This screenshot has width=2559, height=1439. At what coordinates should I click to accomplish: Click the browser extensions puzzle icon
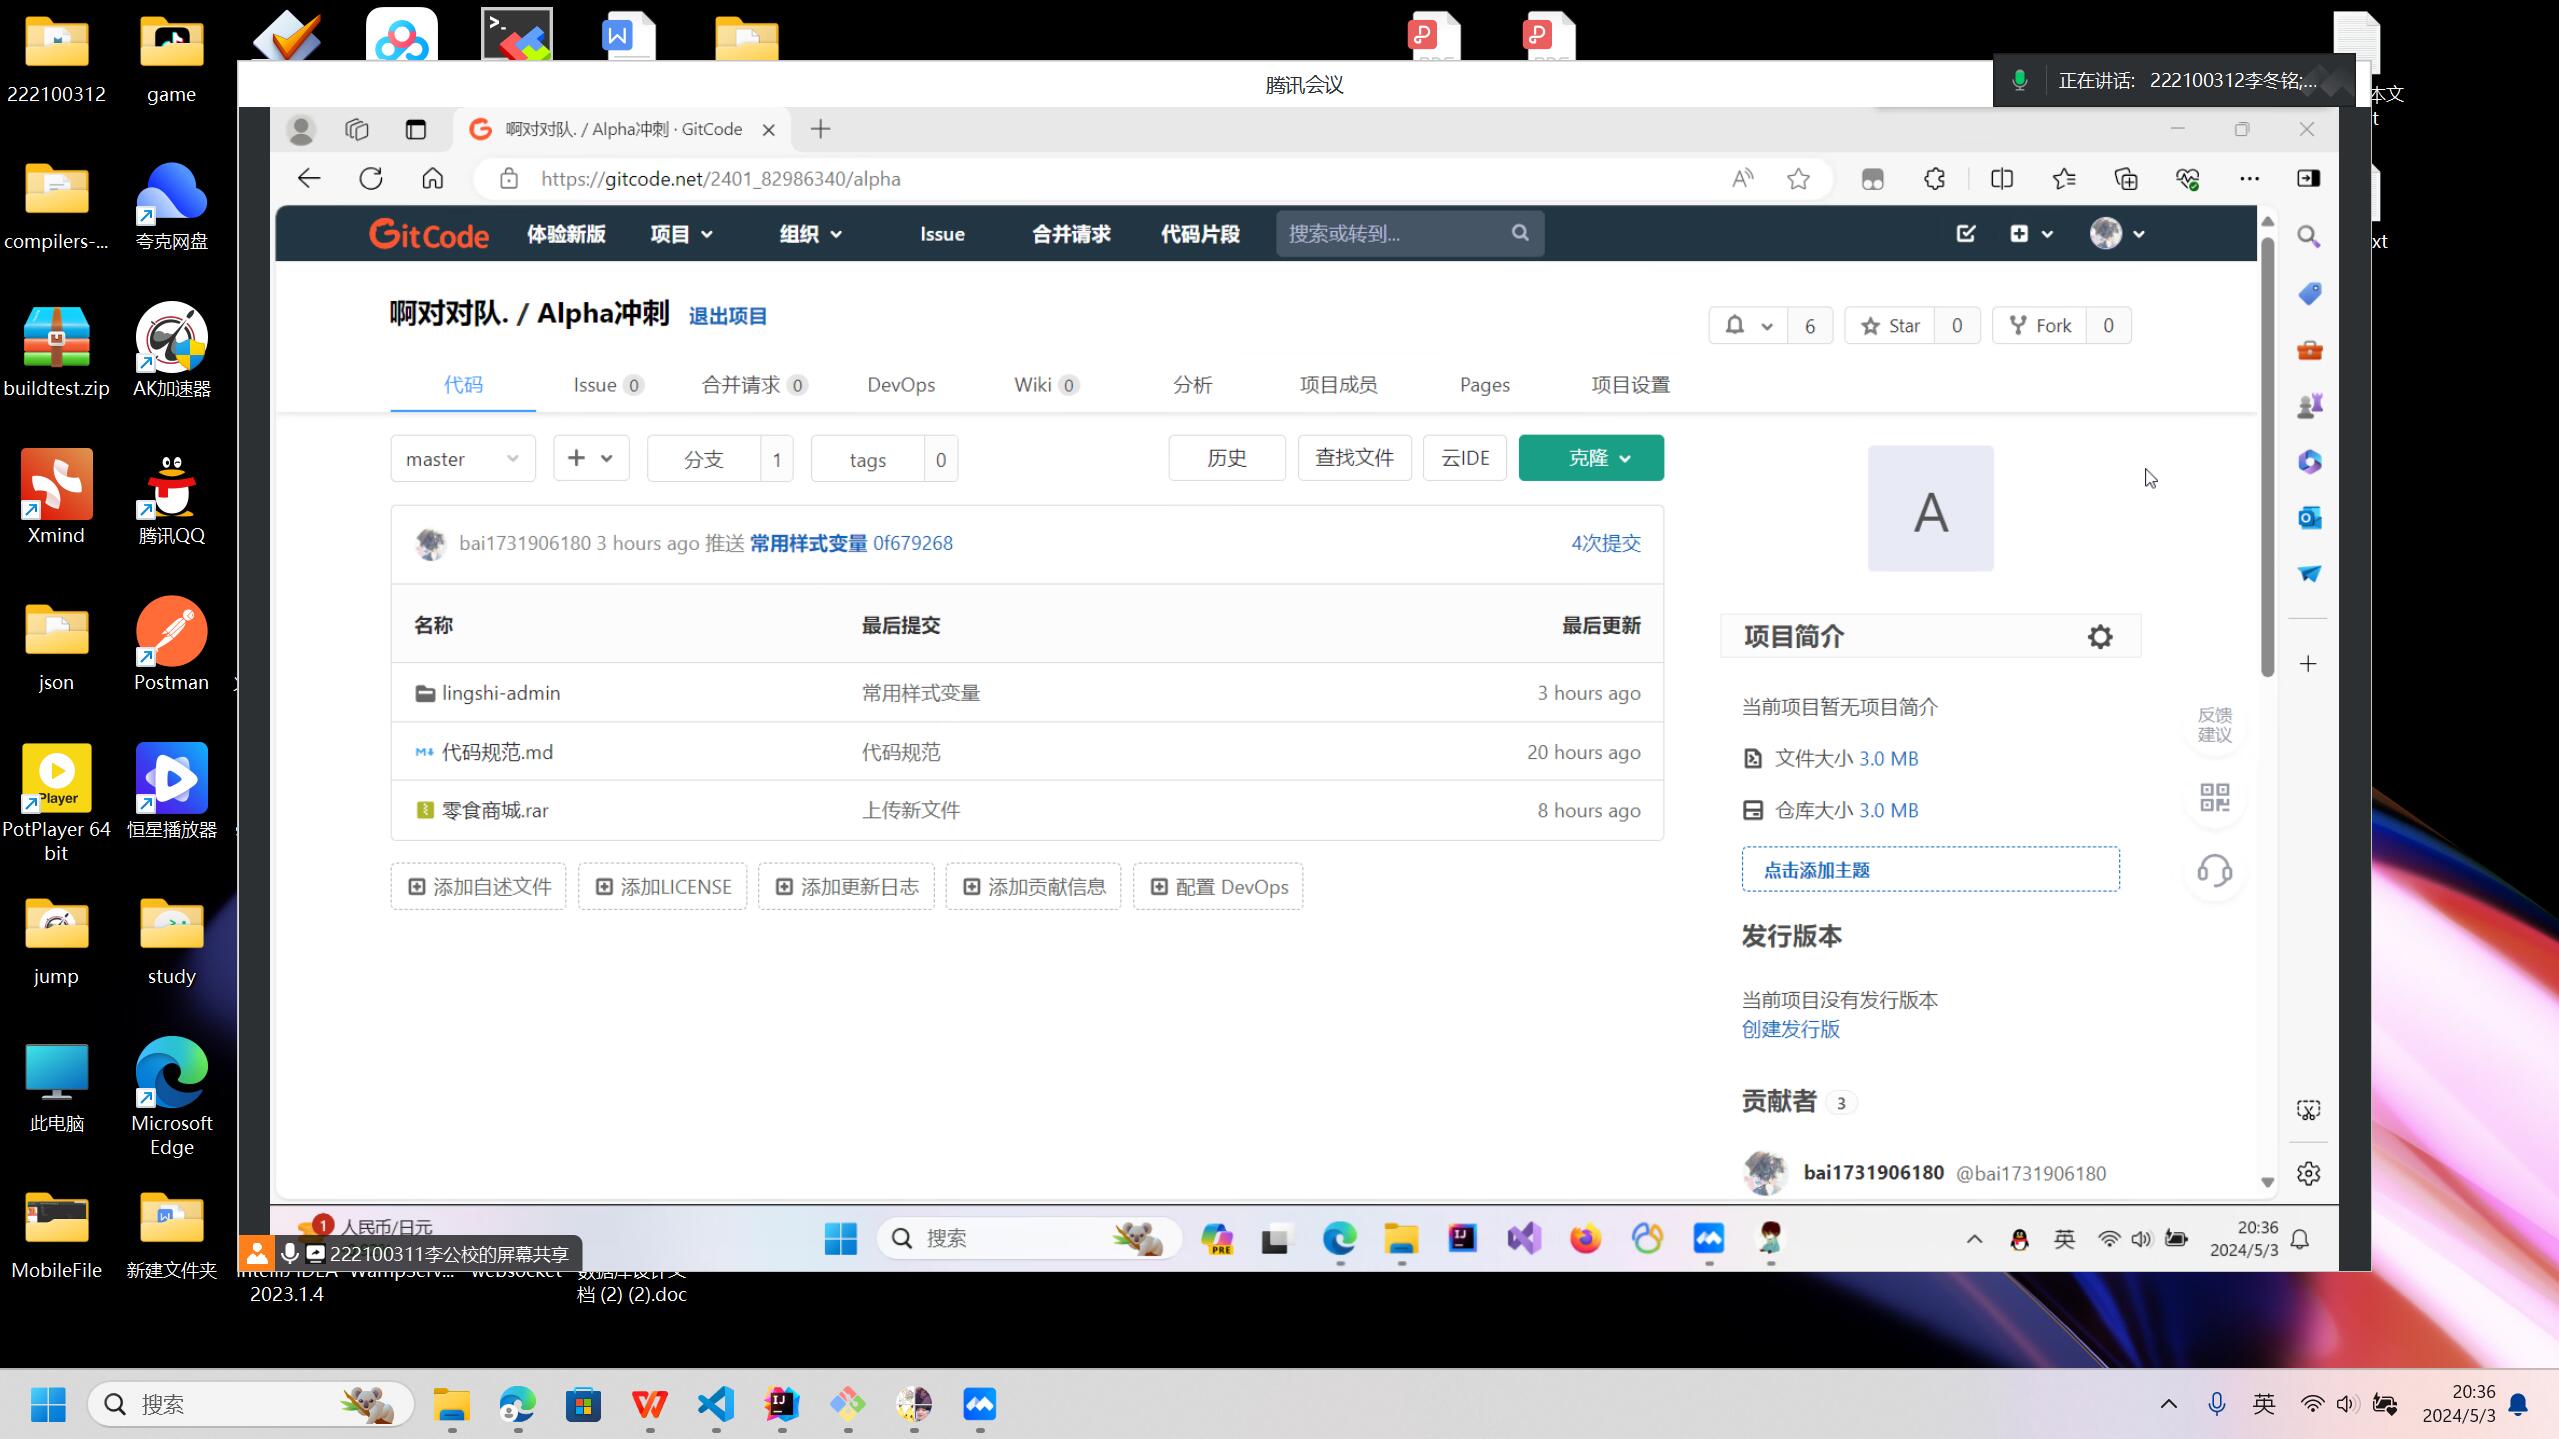(1934, 179)
